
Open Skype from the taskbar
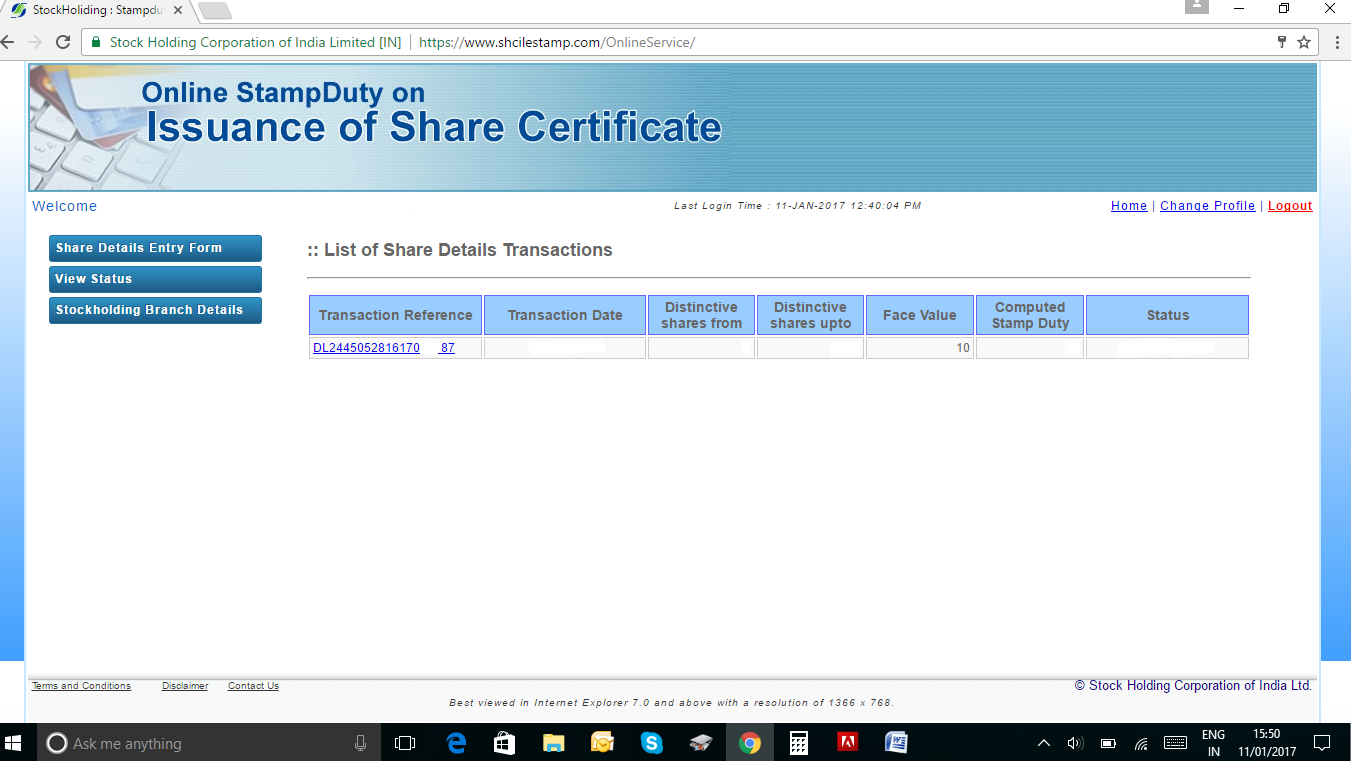(x=652, y=743)
